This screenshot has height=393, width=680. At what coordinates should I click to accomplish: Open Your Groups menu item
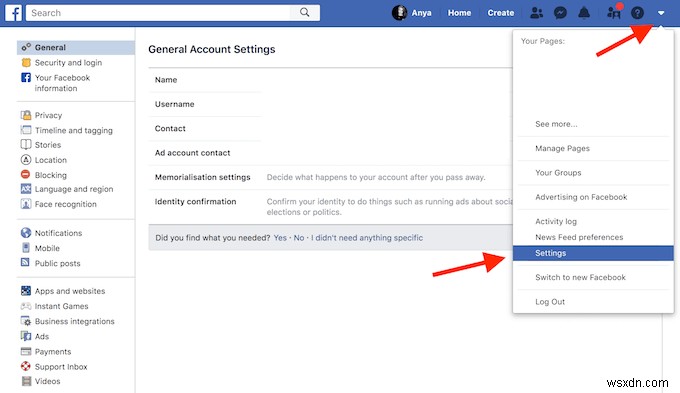point(558,173)
